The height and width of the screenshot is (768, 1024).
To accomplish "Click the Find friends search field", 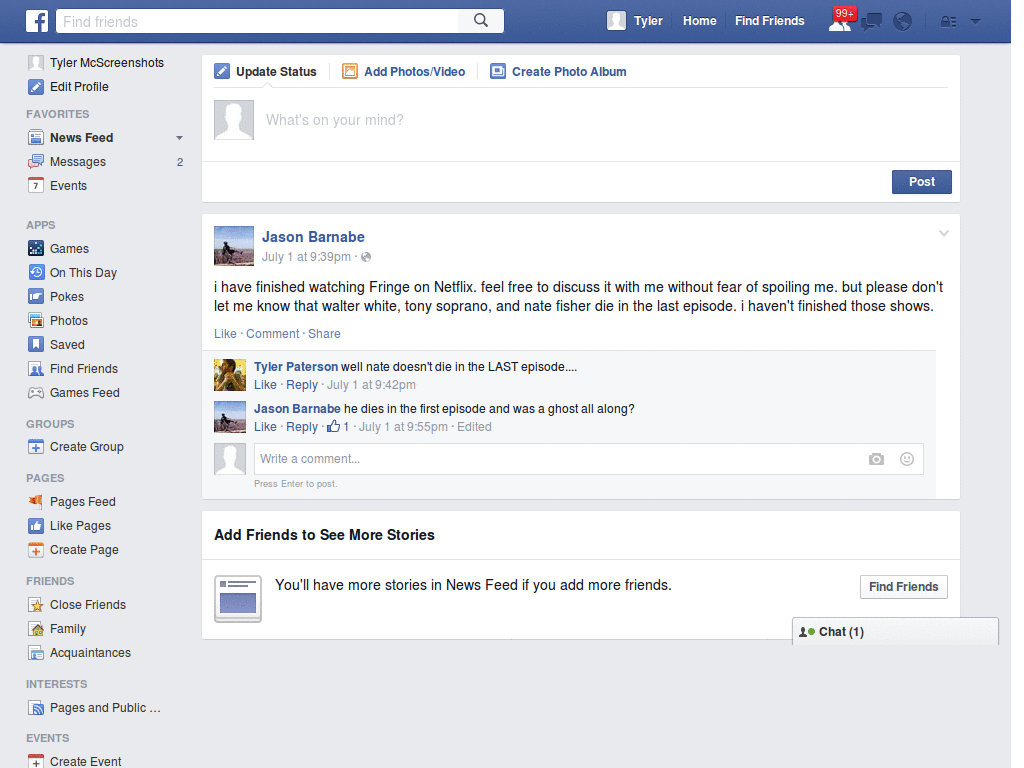I will click(257, 22).
